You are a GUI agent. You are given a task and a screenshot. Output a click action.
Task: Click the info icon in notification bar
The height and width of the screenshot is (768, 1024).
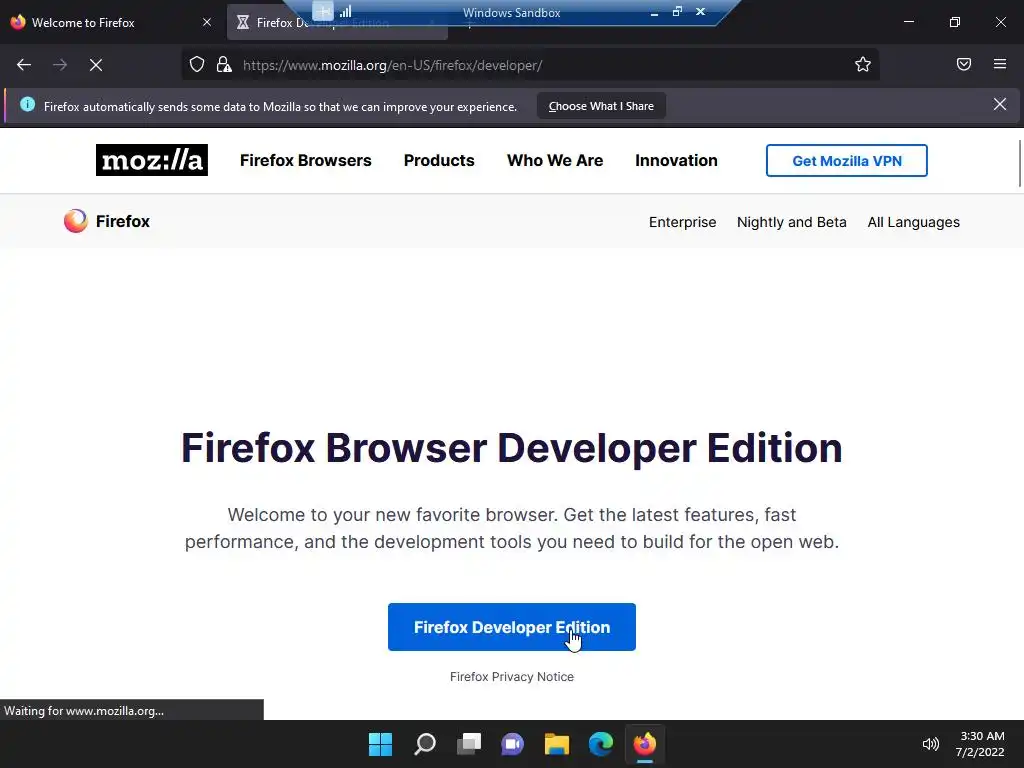[x=27, y=104]
